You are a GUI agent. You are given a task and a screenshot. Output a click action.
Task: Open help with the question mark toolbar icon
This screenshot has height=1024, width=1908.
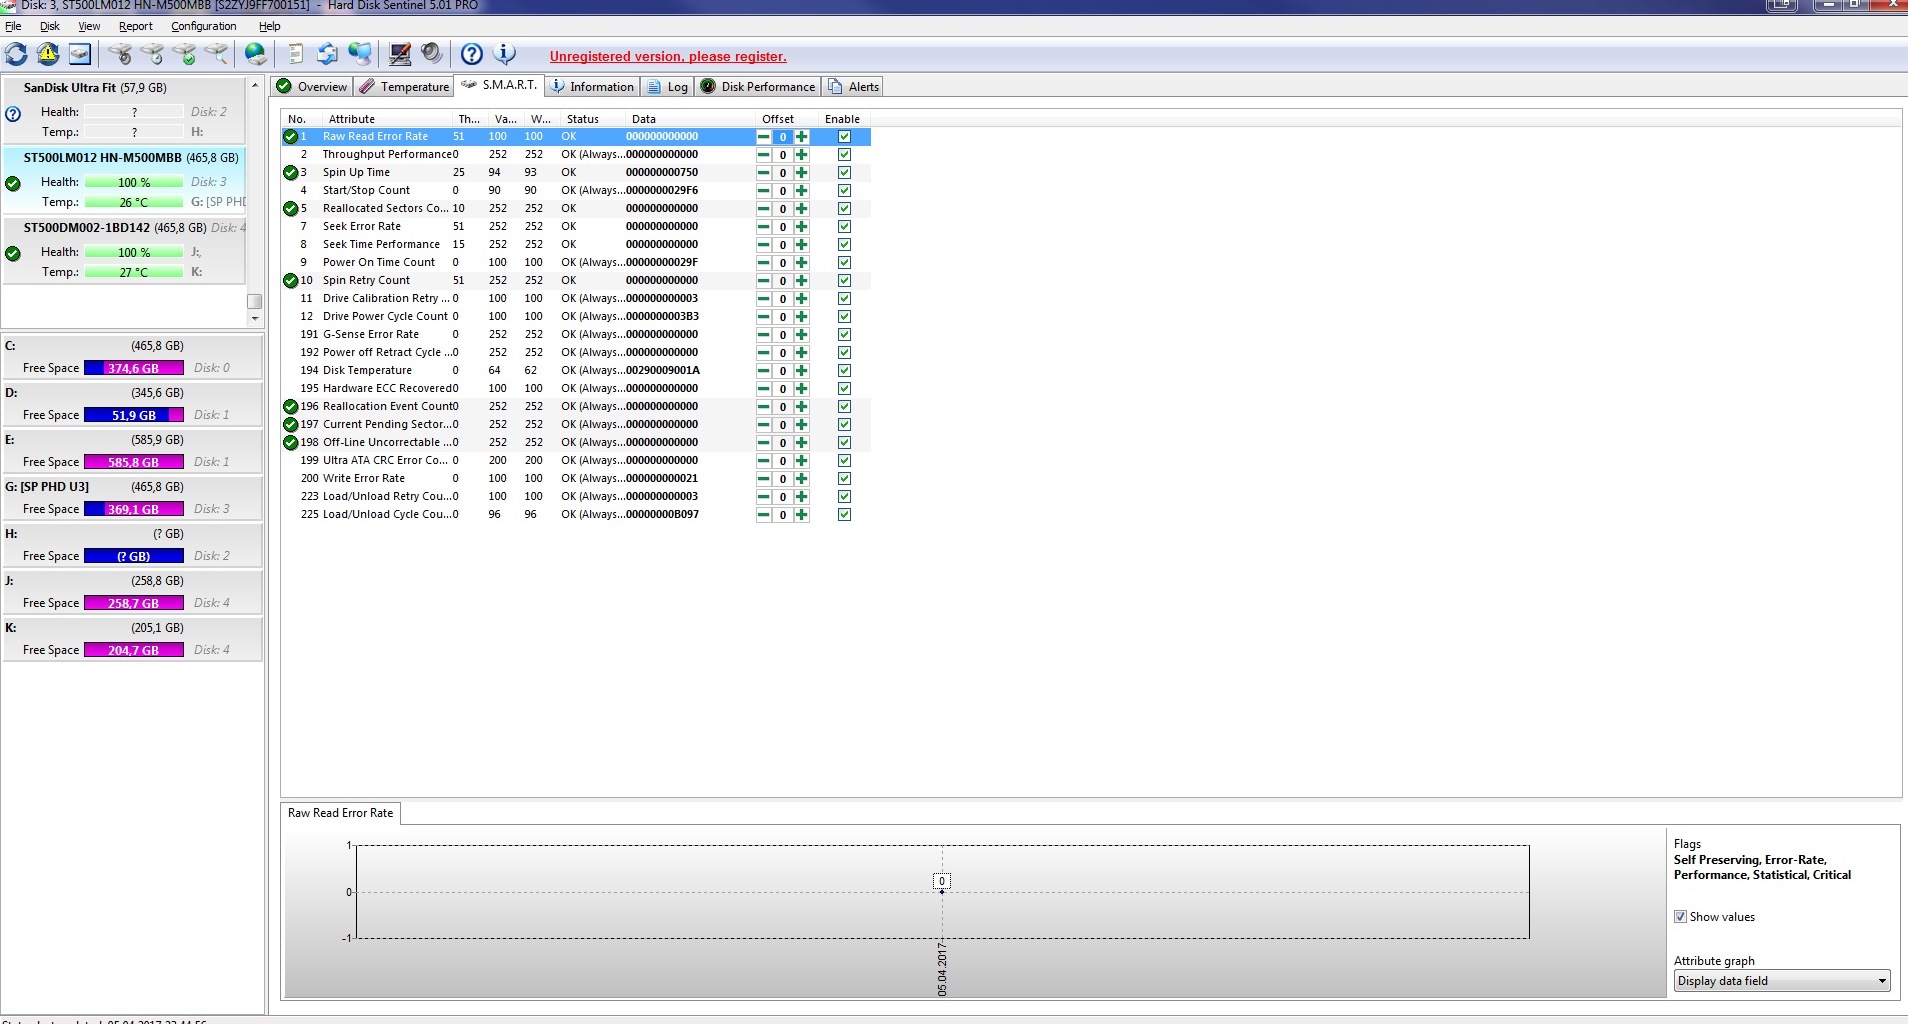coord(472,54)
